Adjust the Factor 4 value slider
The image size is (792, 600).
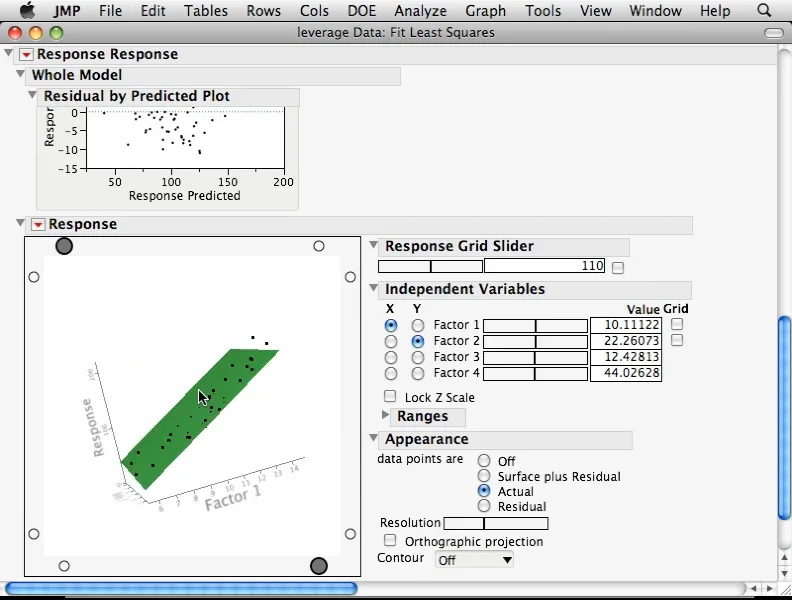tap(535, 374)
